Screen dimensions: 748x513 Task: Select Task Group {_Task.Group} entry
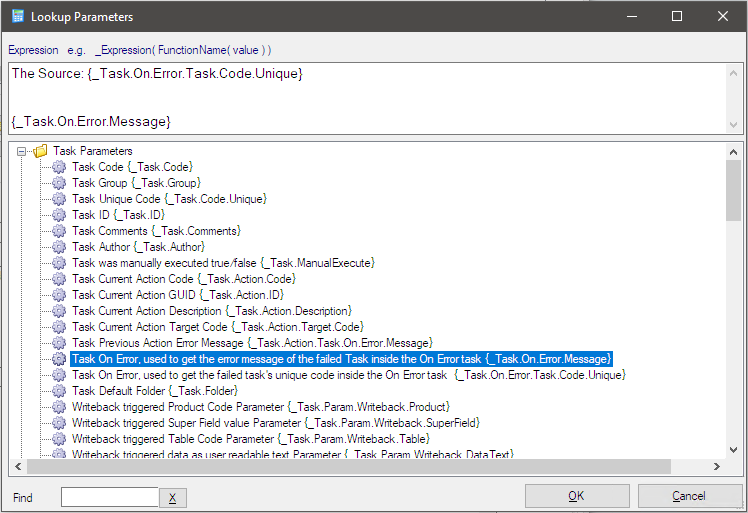tap(136, 183)
